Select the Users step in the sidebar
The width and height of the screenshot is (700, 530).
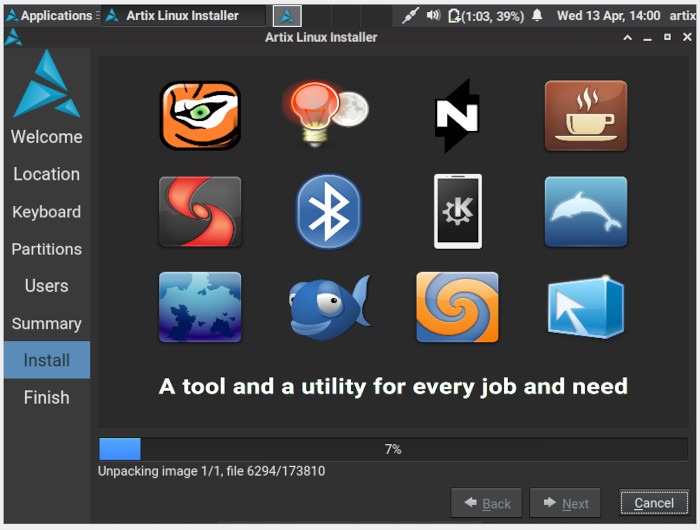pos(47,286)
